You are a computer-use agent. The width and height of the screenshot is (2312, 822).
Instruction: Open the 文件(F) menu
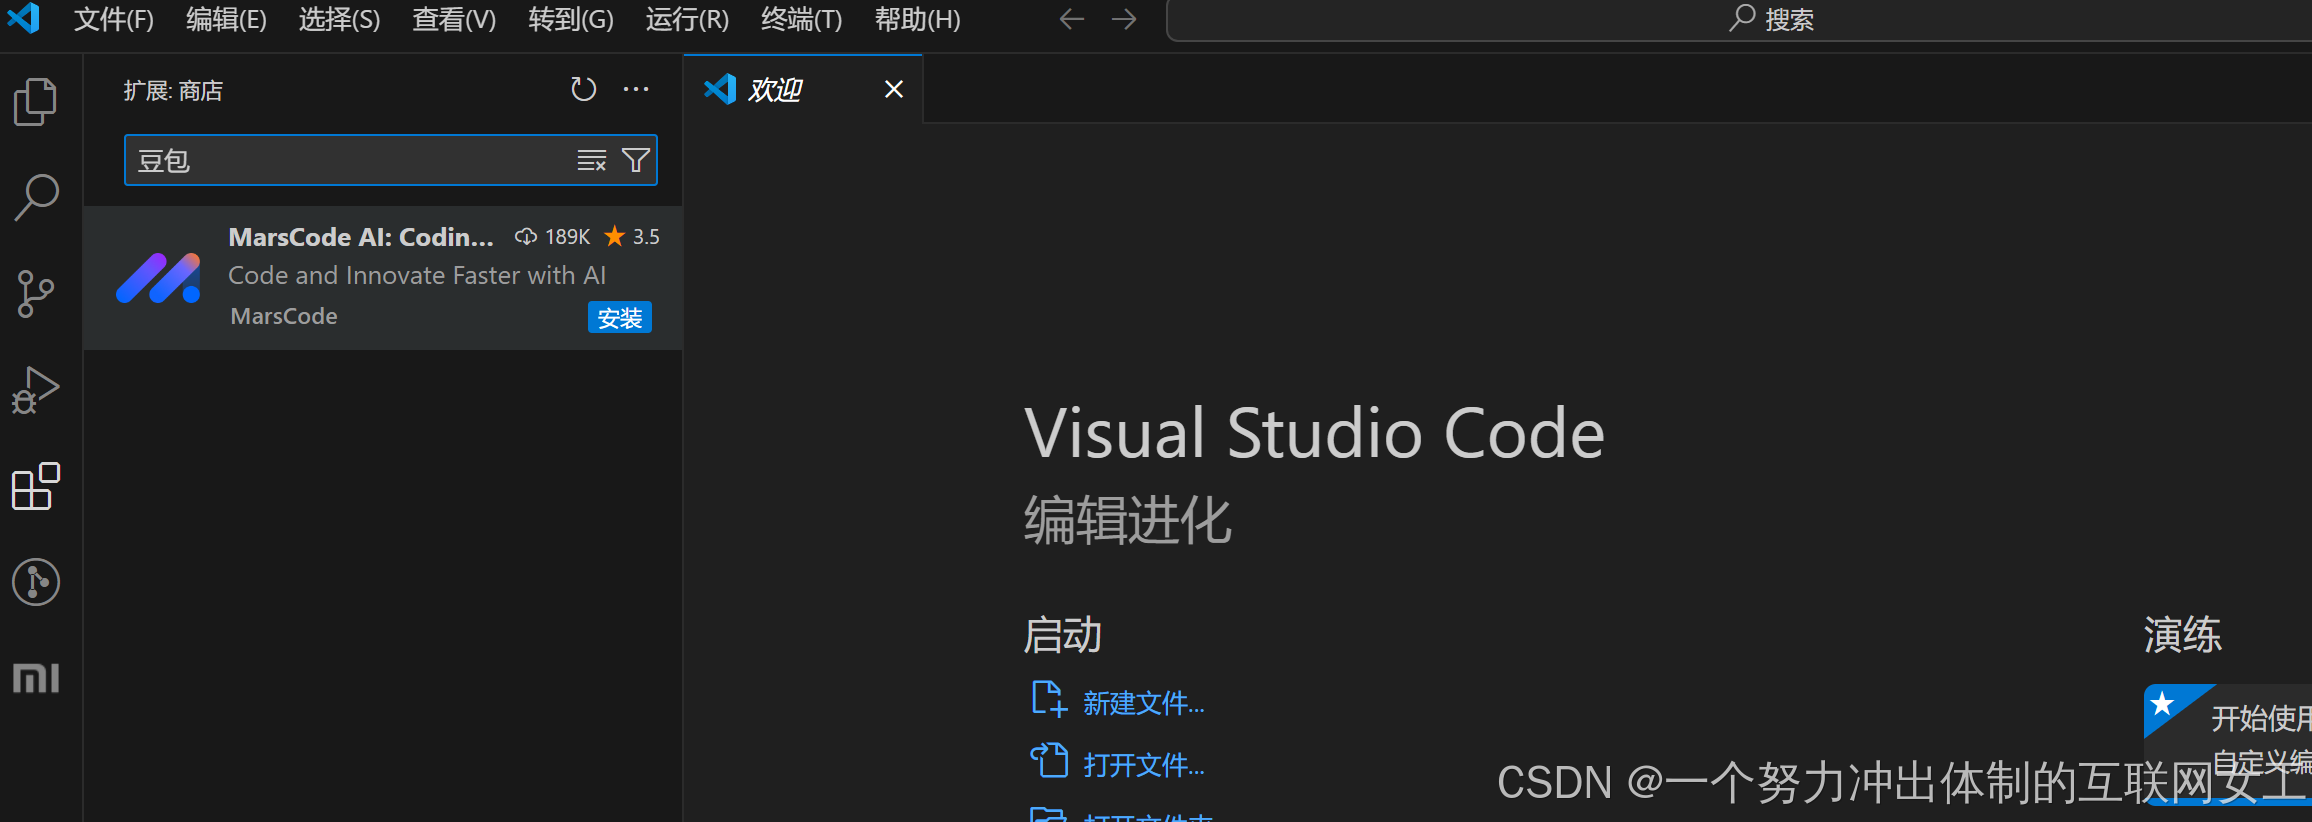click(114, 19)
